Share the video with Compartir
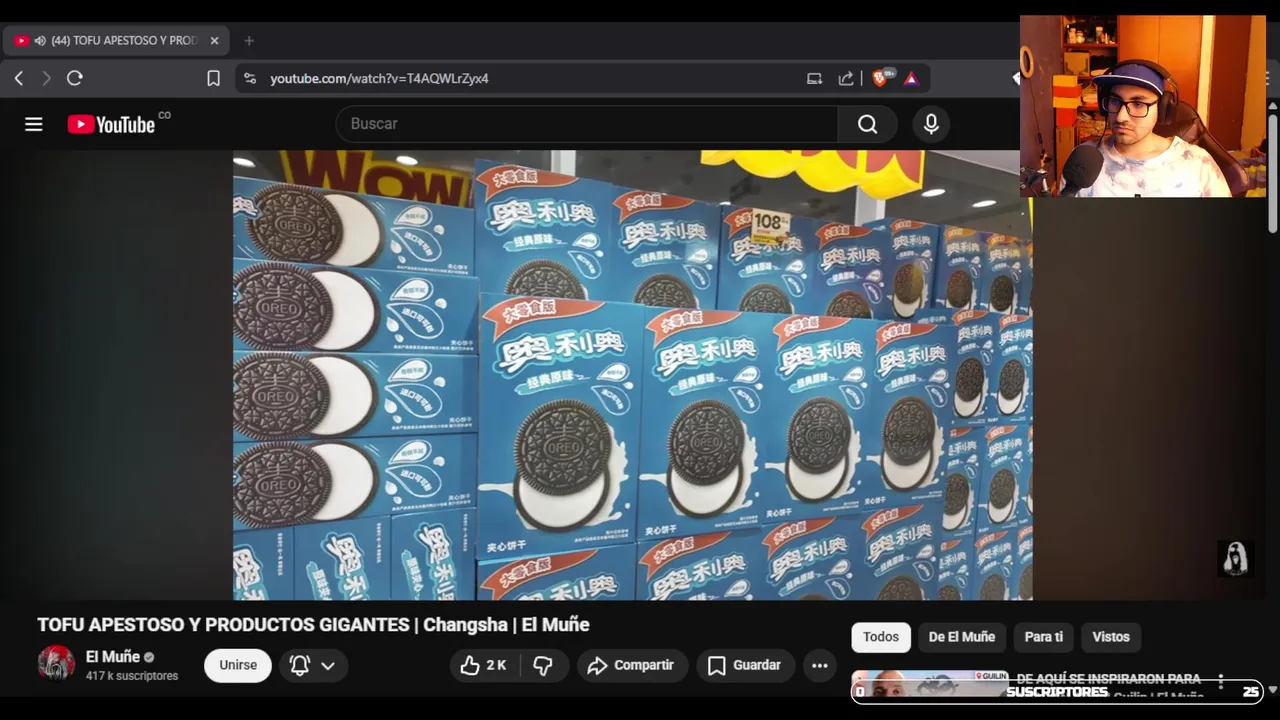The height and width of the screenshot is (720, 1280). click(631, 665)
